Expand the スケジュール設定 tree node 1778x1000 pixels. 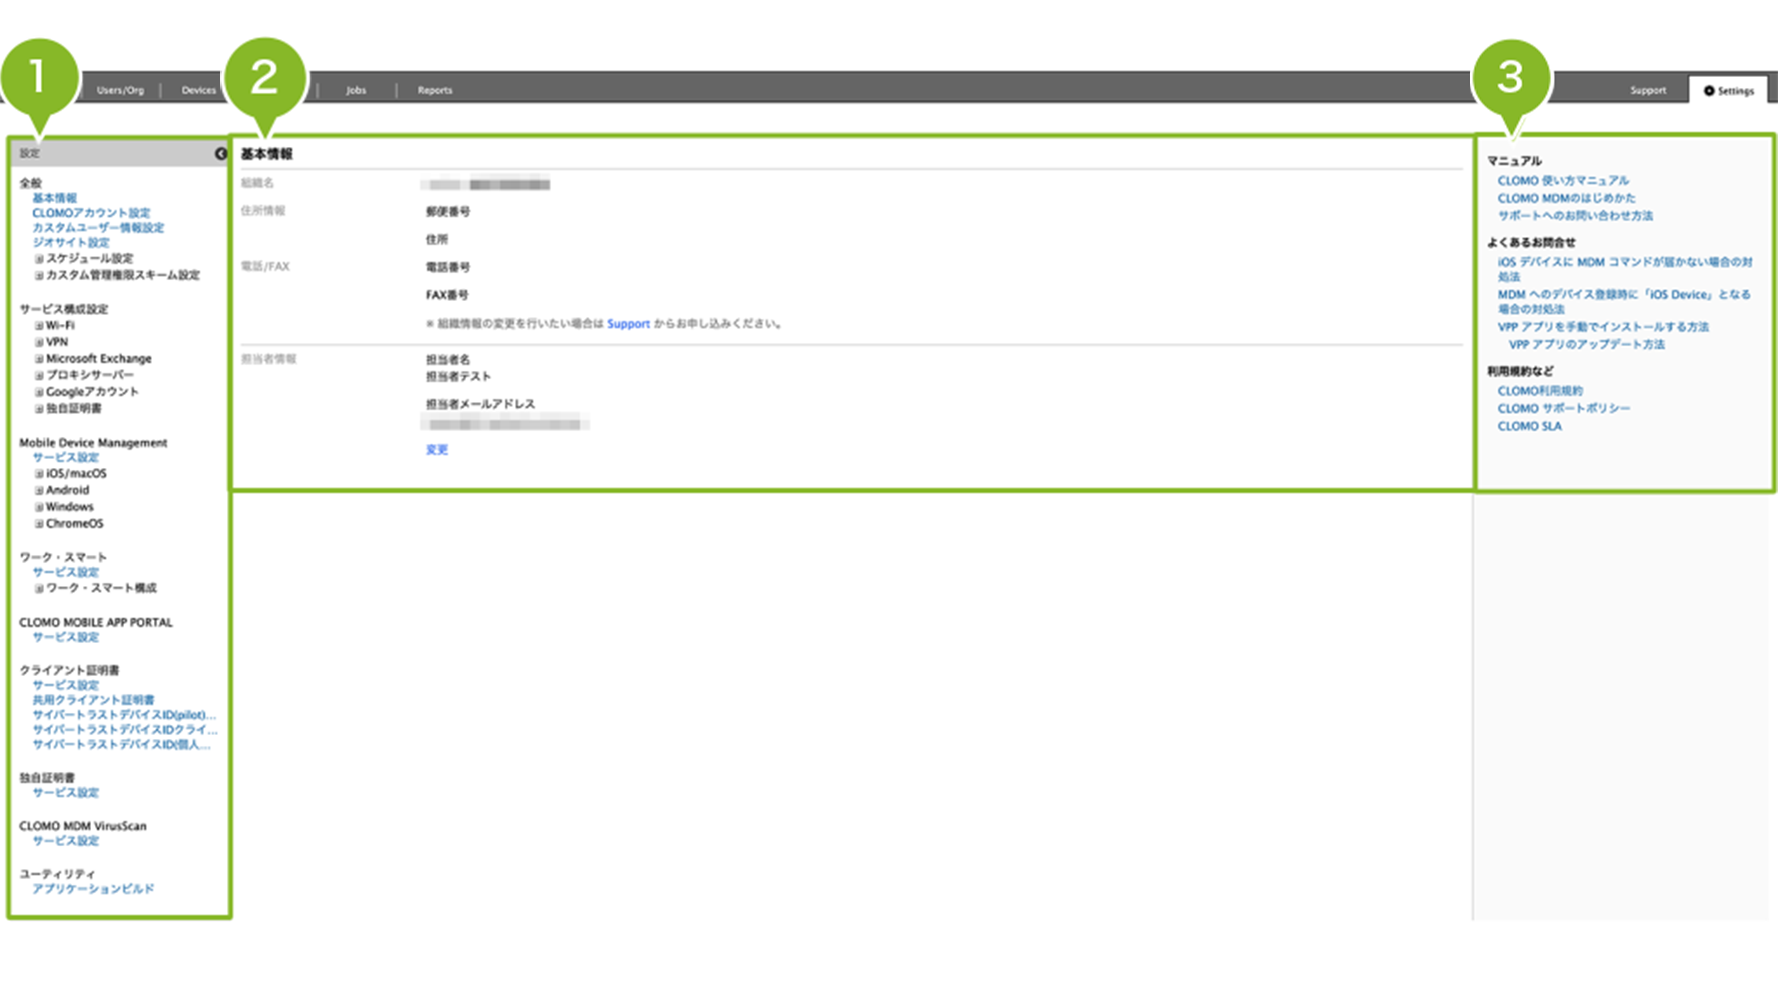click(x=39, y=259)
